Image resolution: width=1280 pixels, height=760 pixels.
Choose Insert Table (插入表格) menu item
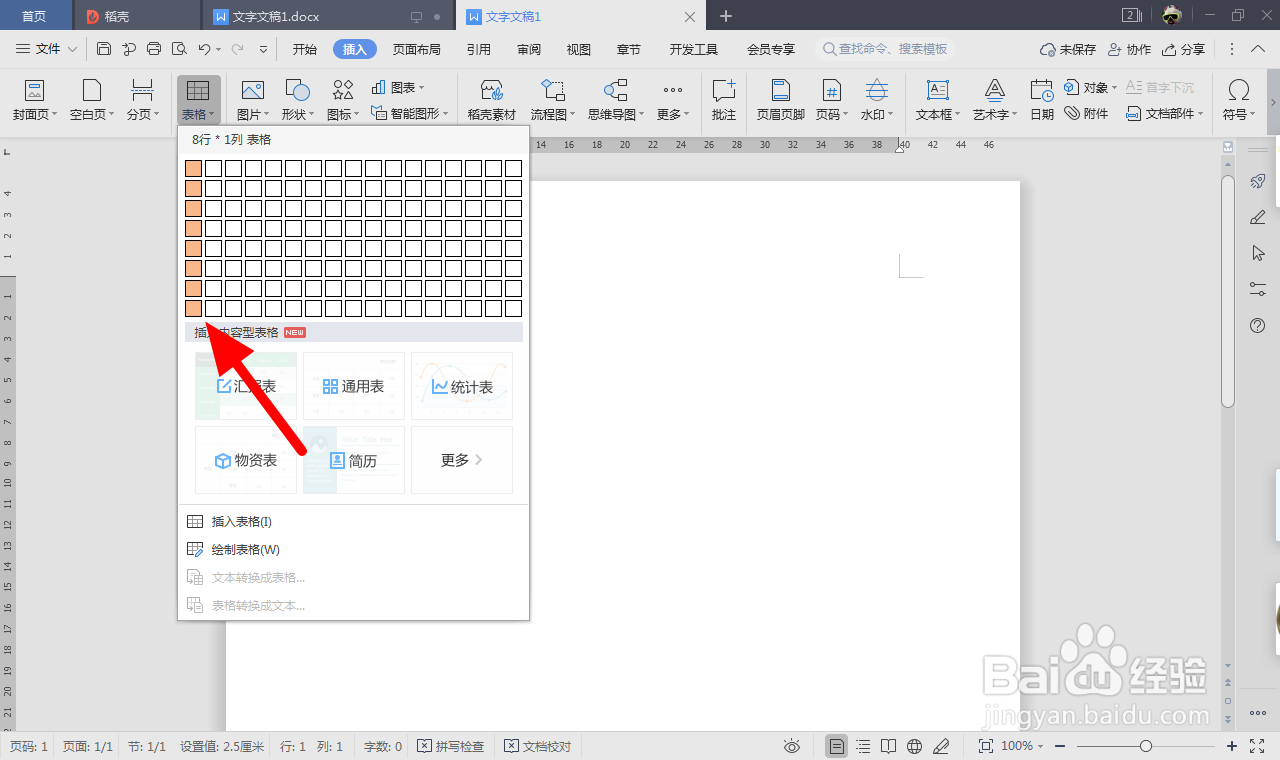click(354, 522)
